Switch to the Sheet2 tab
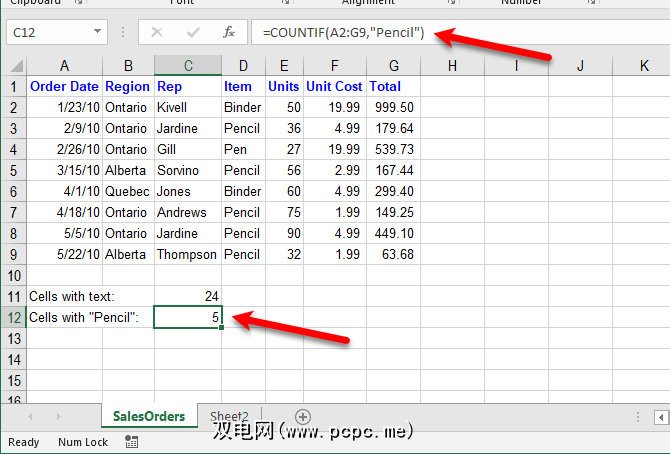The width and height of the screenshot is (670, 454). point(230,416)
